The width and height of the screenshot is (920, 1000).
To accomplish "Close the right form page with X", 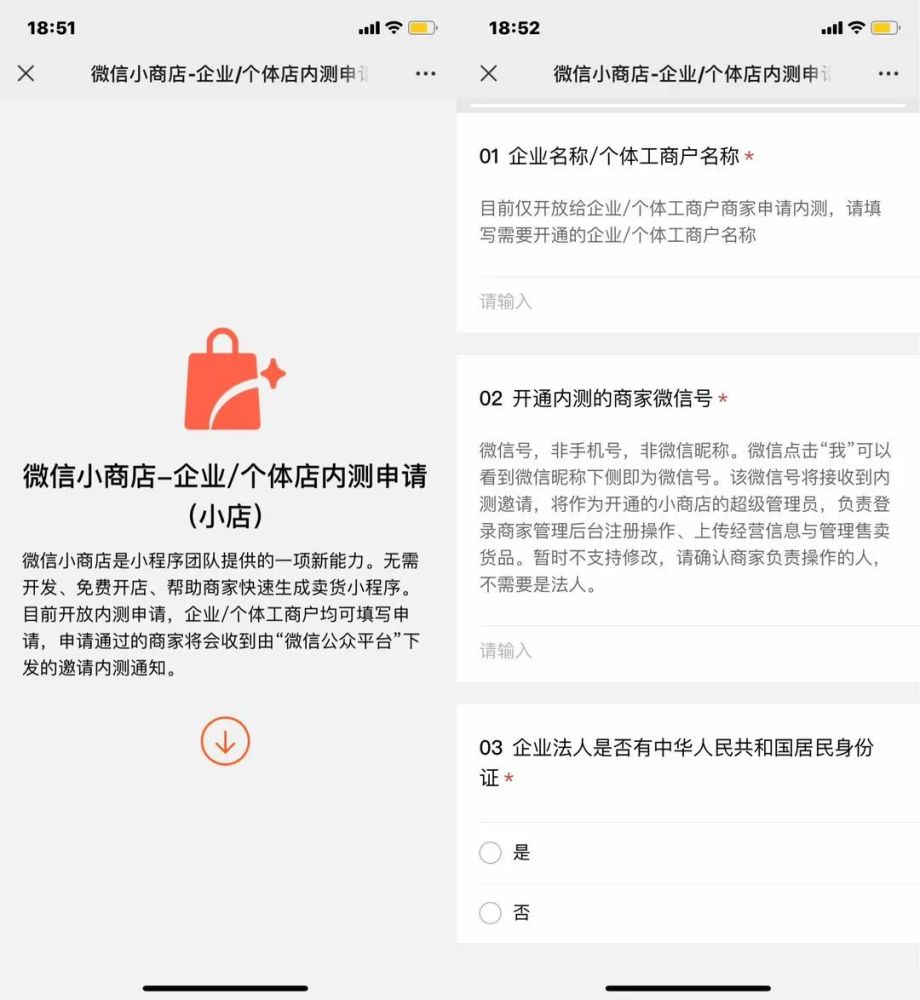I will pyautogui.click(x=488, y=73).
